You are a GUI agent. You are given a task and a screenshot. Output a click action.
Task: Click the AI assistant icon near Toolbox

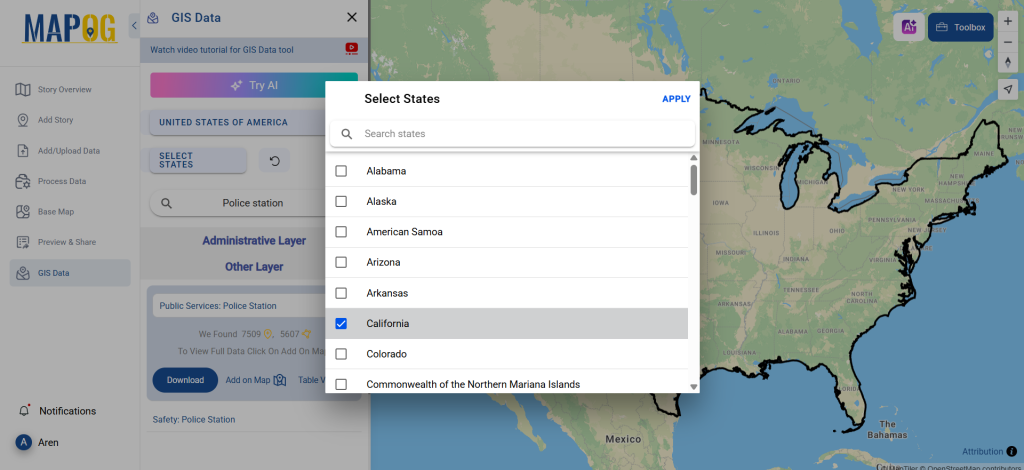pos(908,28)
